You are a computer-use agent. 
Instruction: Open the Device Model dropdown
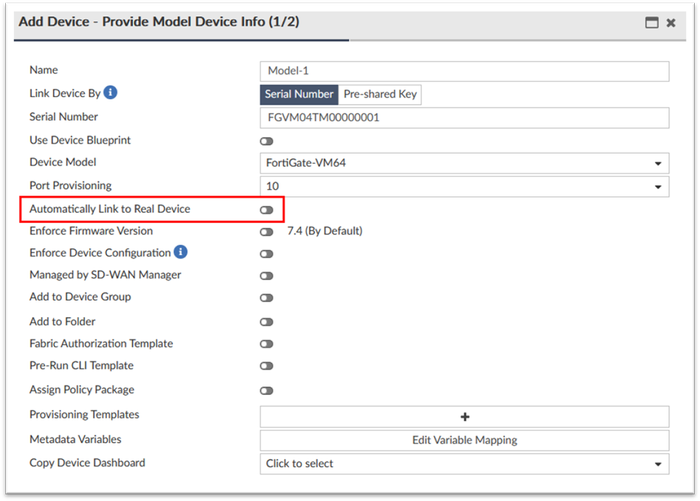[x=464, y=163]
